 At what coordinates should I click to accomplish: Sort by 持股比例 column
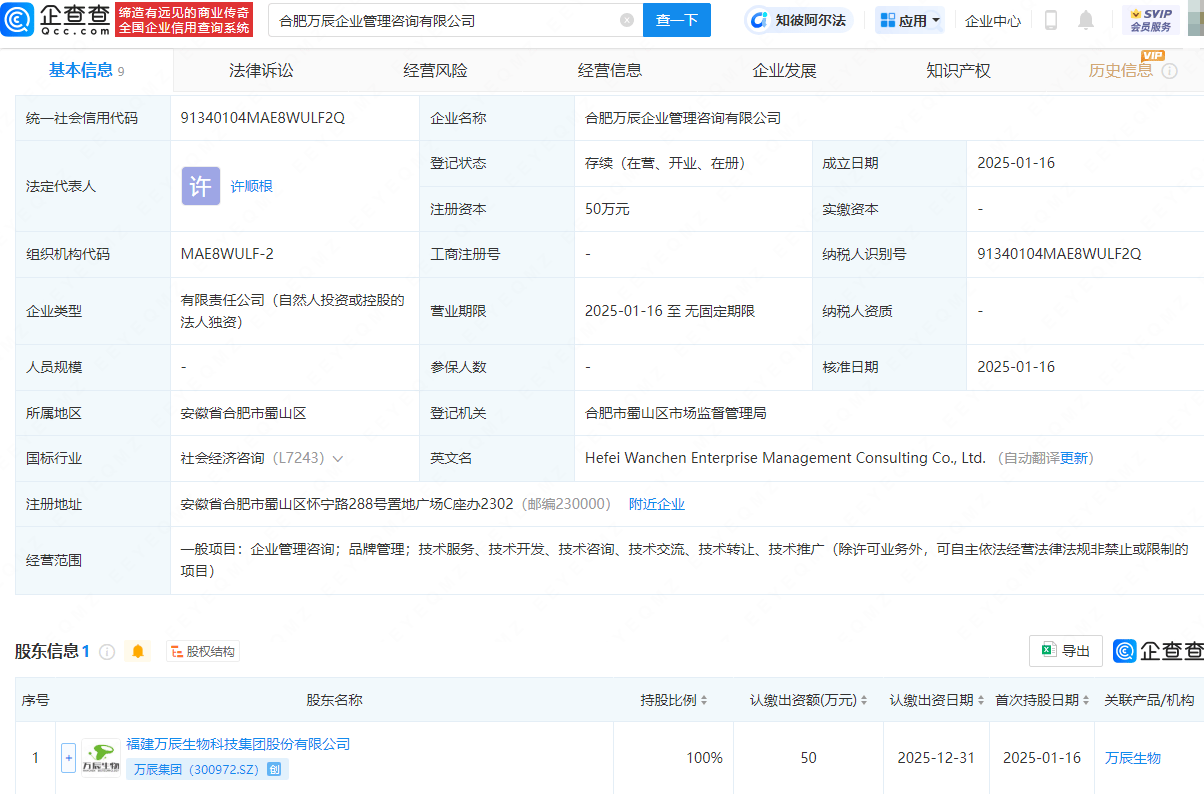pos(674,700)
